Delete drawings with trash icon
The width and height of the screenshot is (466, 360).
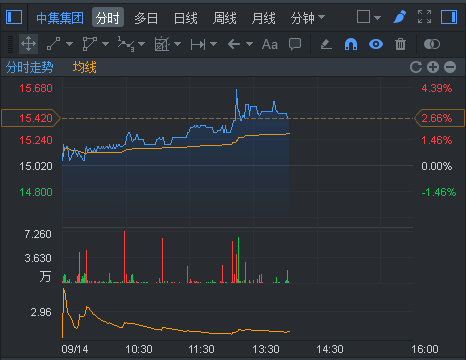[400, 44]
